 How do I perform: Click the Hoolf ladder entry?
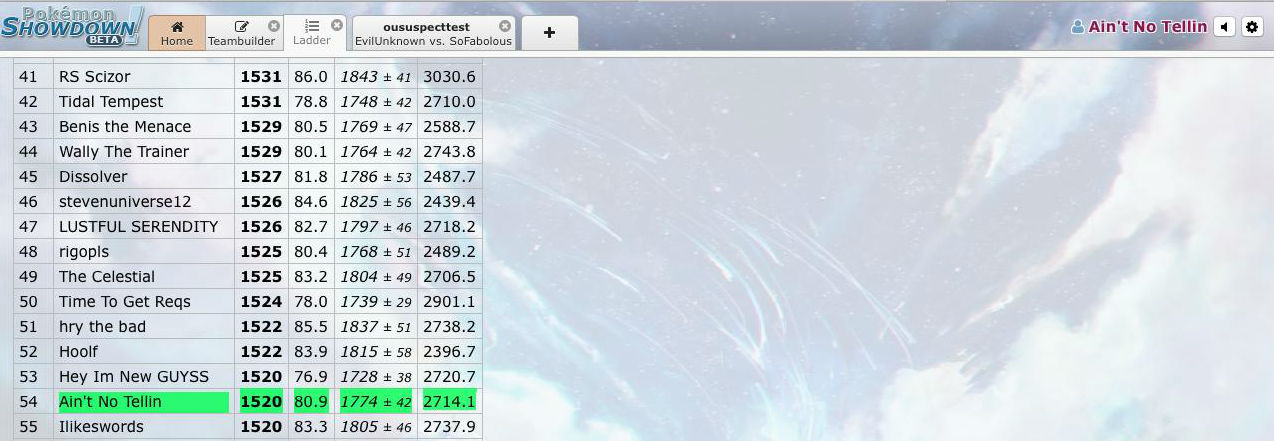[x=79, y=352]
